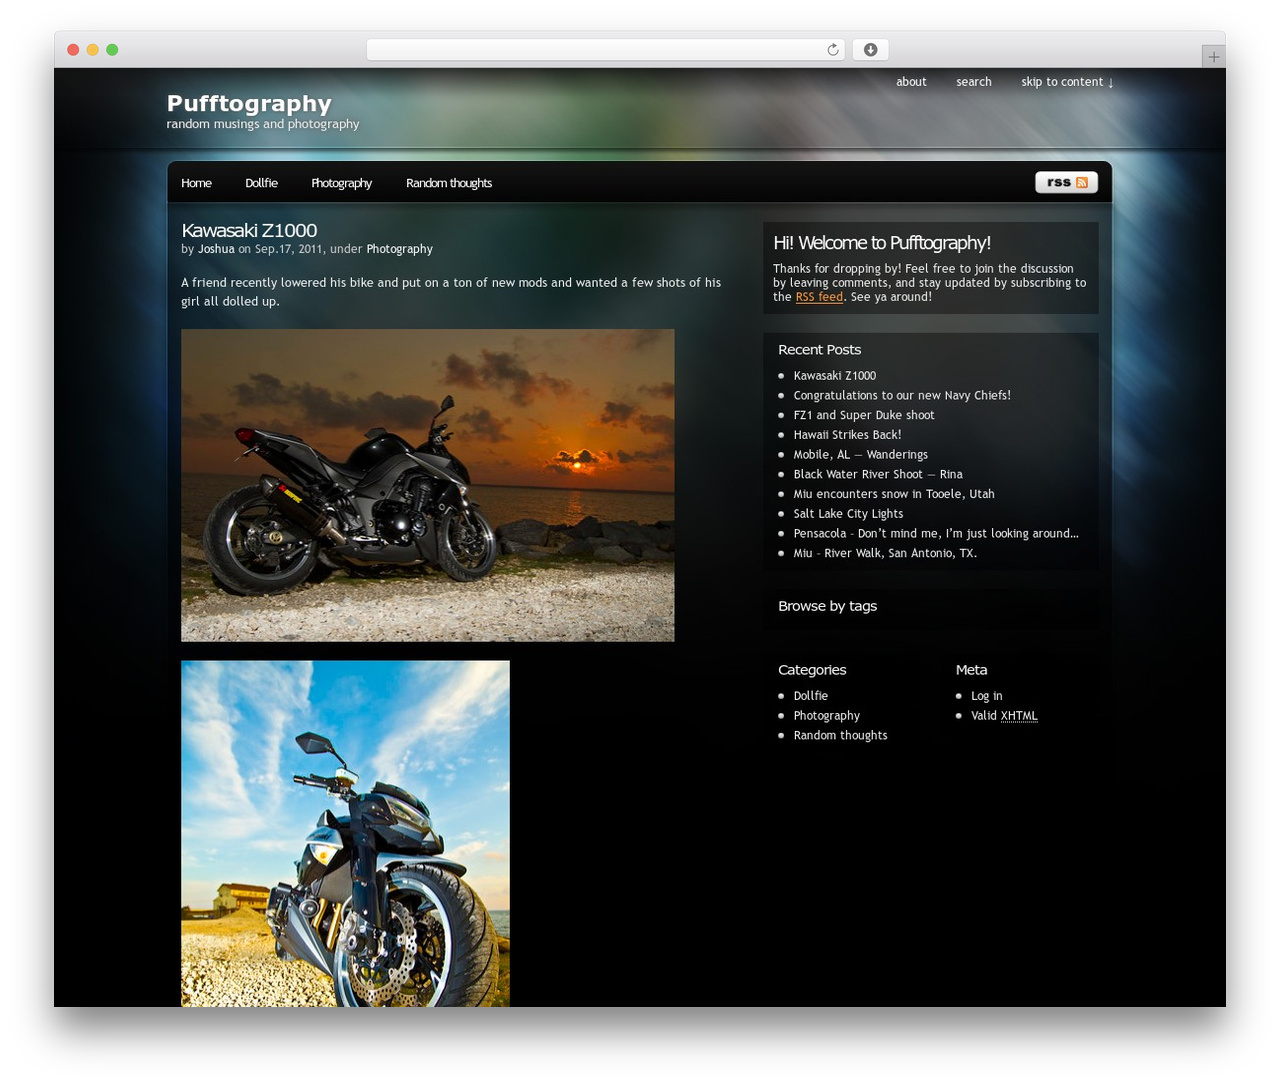Open Photography under Categories
This screenshot has height=1084, width=1280.
[826, 716]
